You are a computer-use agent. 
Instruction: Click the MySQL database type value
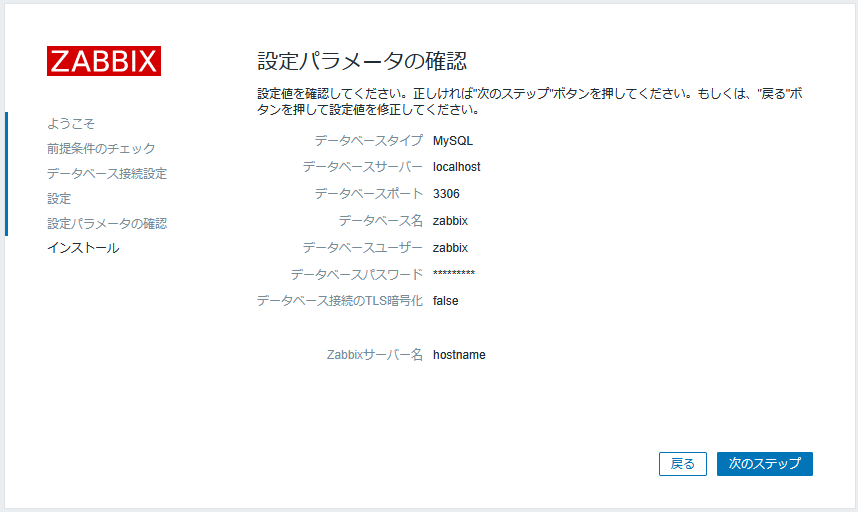453,141
